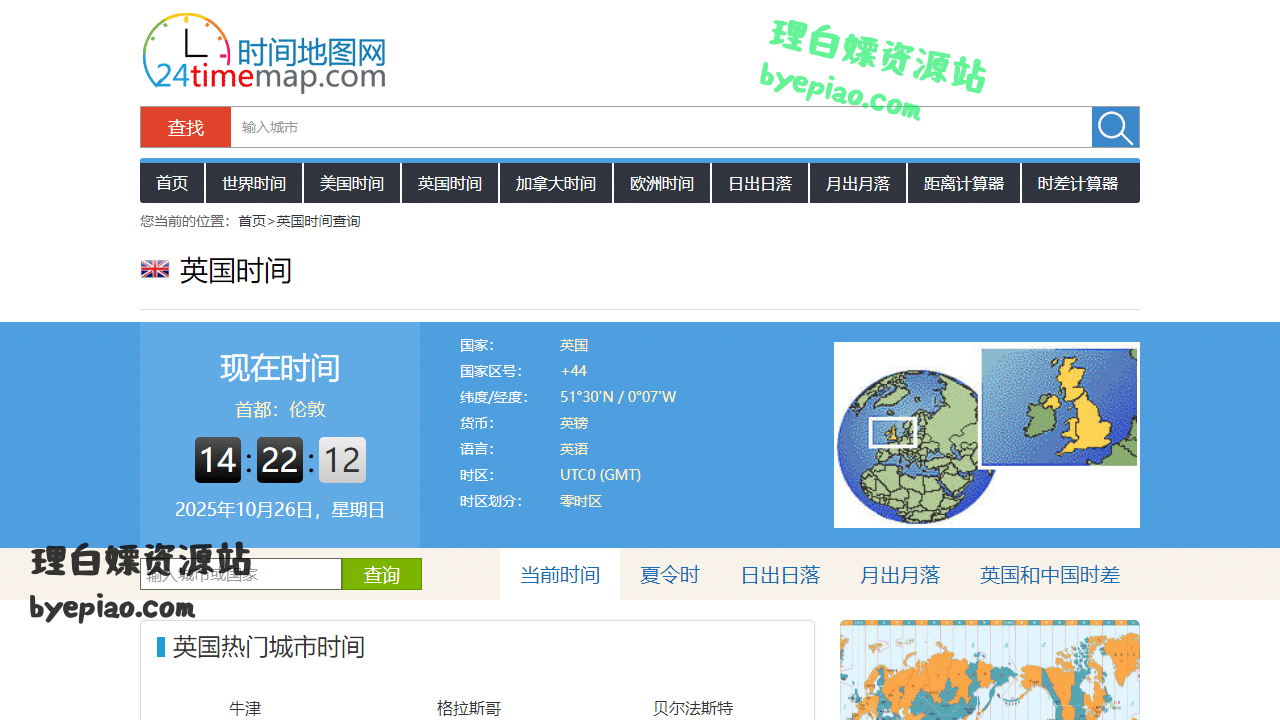
Task: Open the 加拿大时间 page
Action: (x=555, y=183)
